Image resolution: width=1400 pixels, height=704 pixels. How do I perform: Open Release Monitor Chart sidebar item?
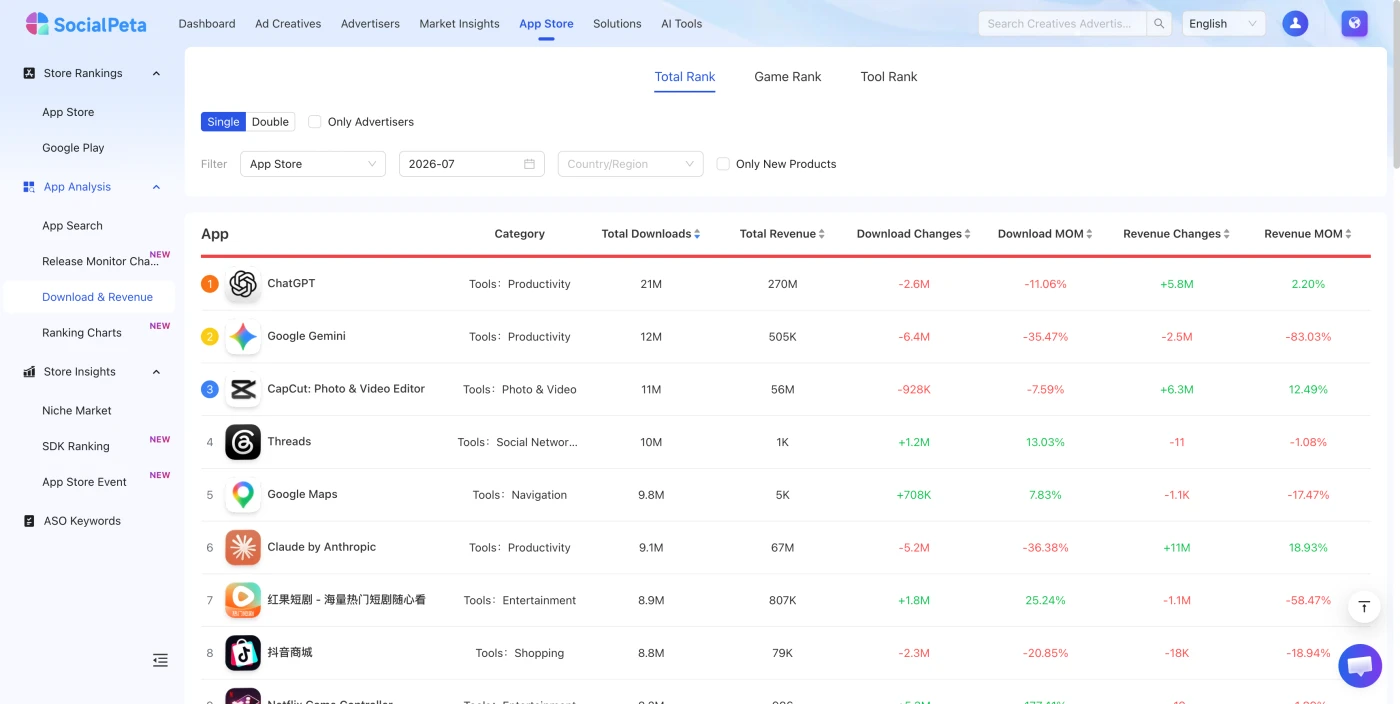100,261
